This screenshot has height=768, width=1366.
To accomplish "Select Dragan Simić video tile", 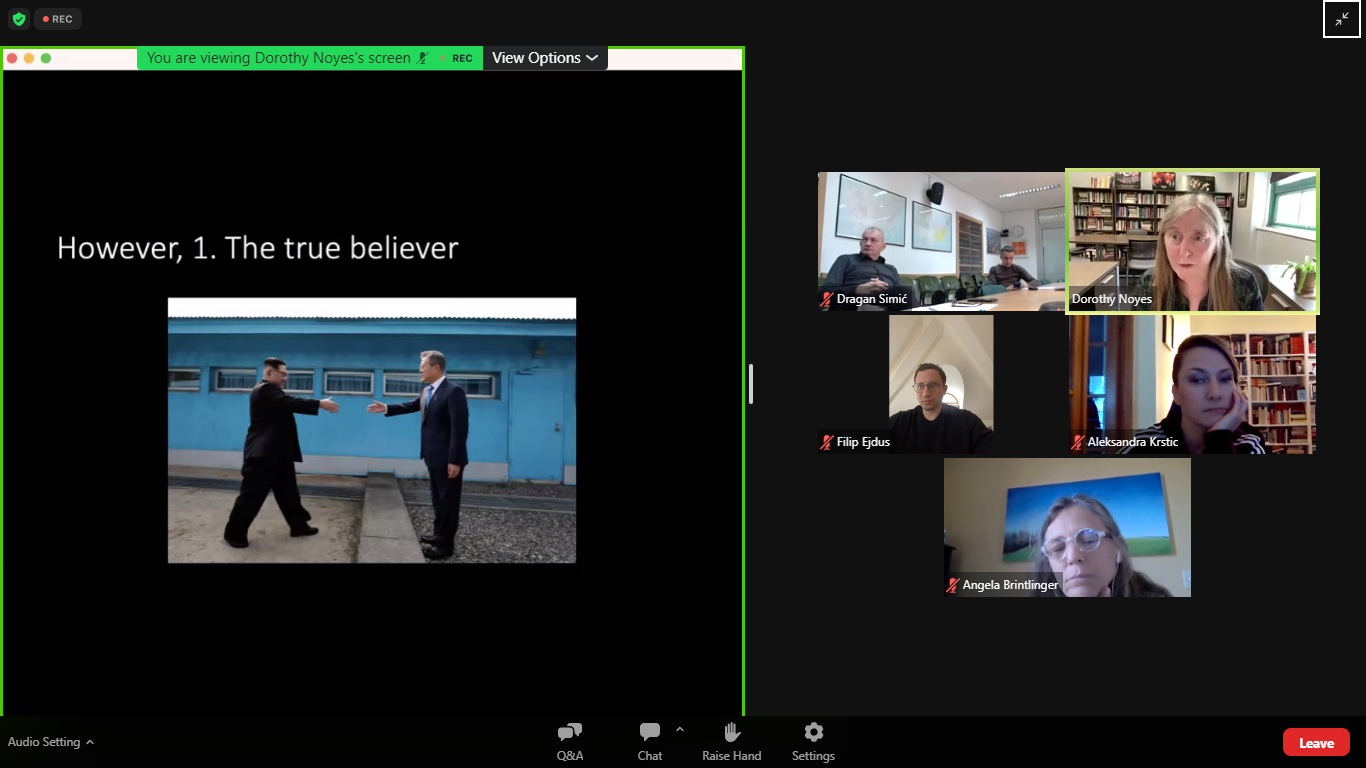I will click(x=941, y=241).
